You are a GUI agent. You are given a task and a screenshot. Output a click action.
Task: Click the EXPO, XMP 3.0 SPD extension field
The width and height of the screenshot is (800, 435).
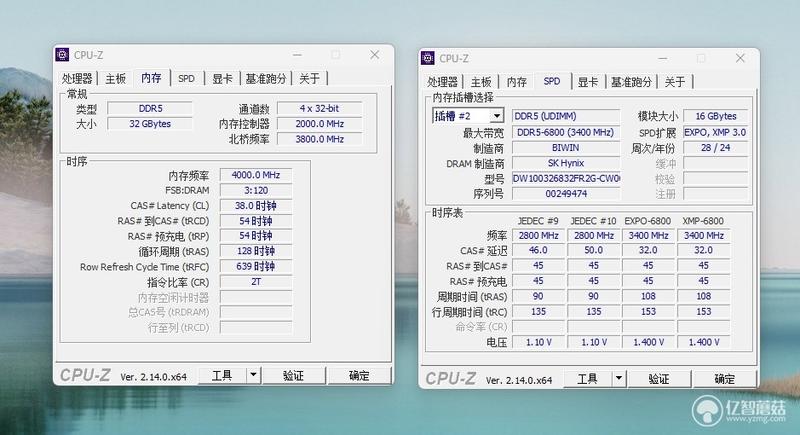click(x=715, y=132)
